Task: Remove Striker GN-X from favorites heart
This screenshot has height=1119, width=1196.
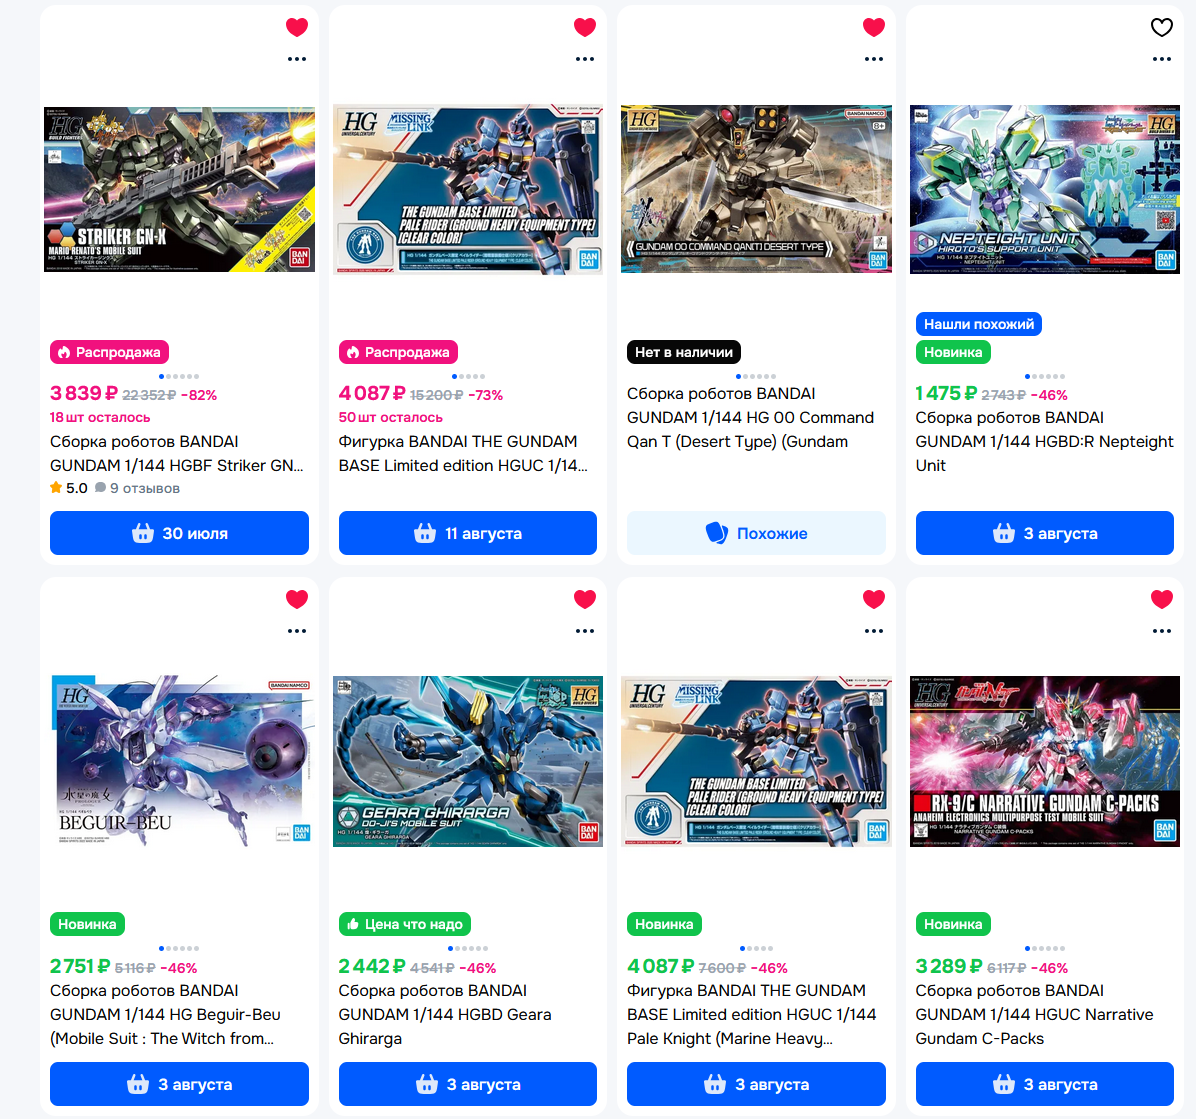Action: 297,27
